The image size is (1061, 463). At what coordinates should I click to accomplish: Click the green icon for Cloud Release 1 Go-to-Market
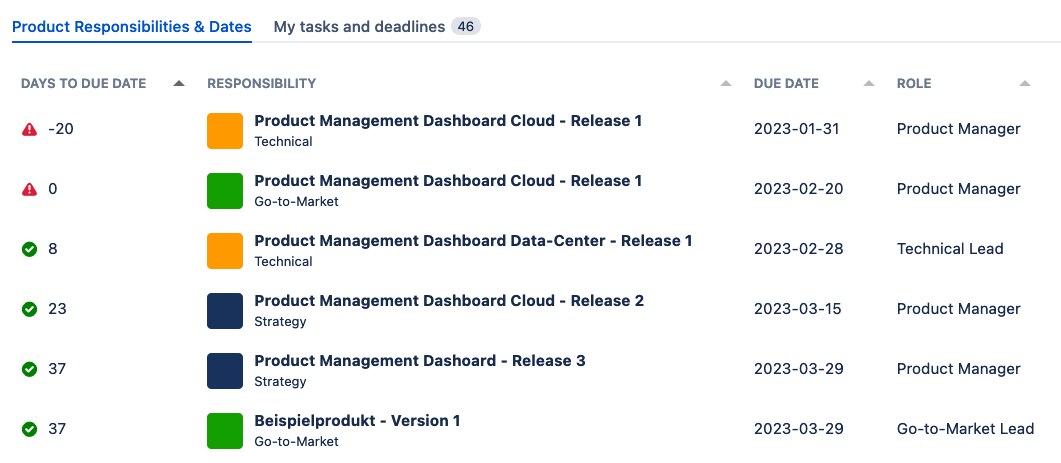pos(225,191)
